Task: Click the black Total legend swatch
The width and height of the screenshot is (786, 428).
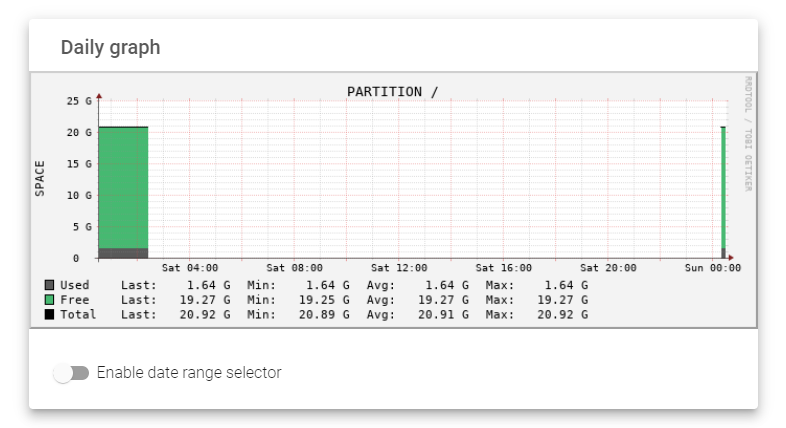Action: point(49,314)
